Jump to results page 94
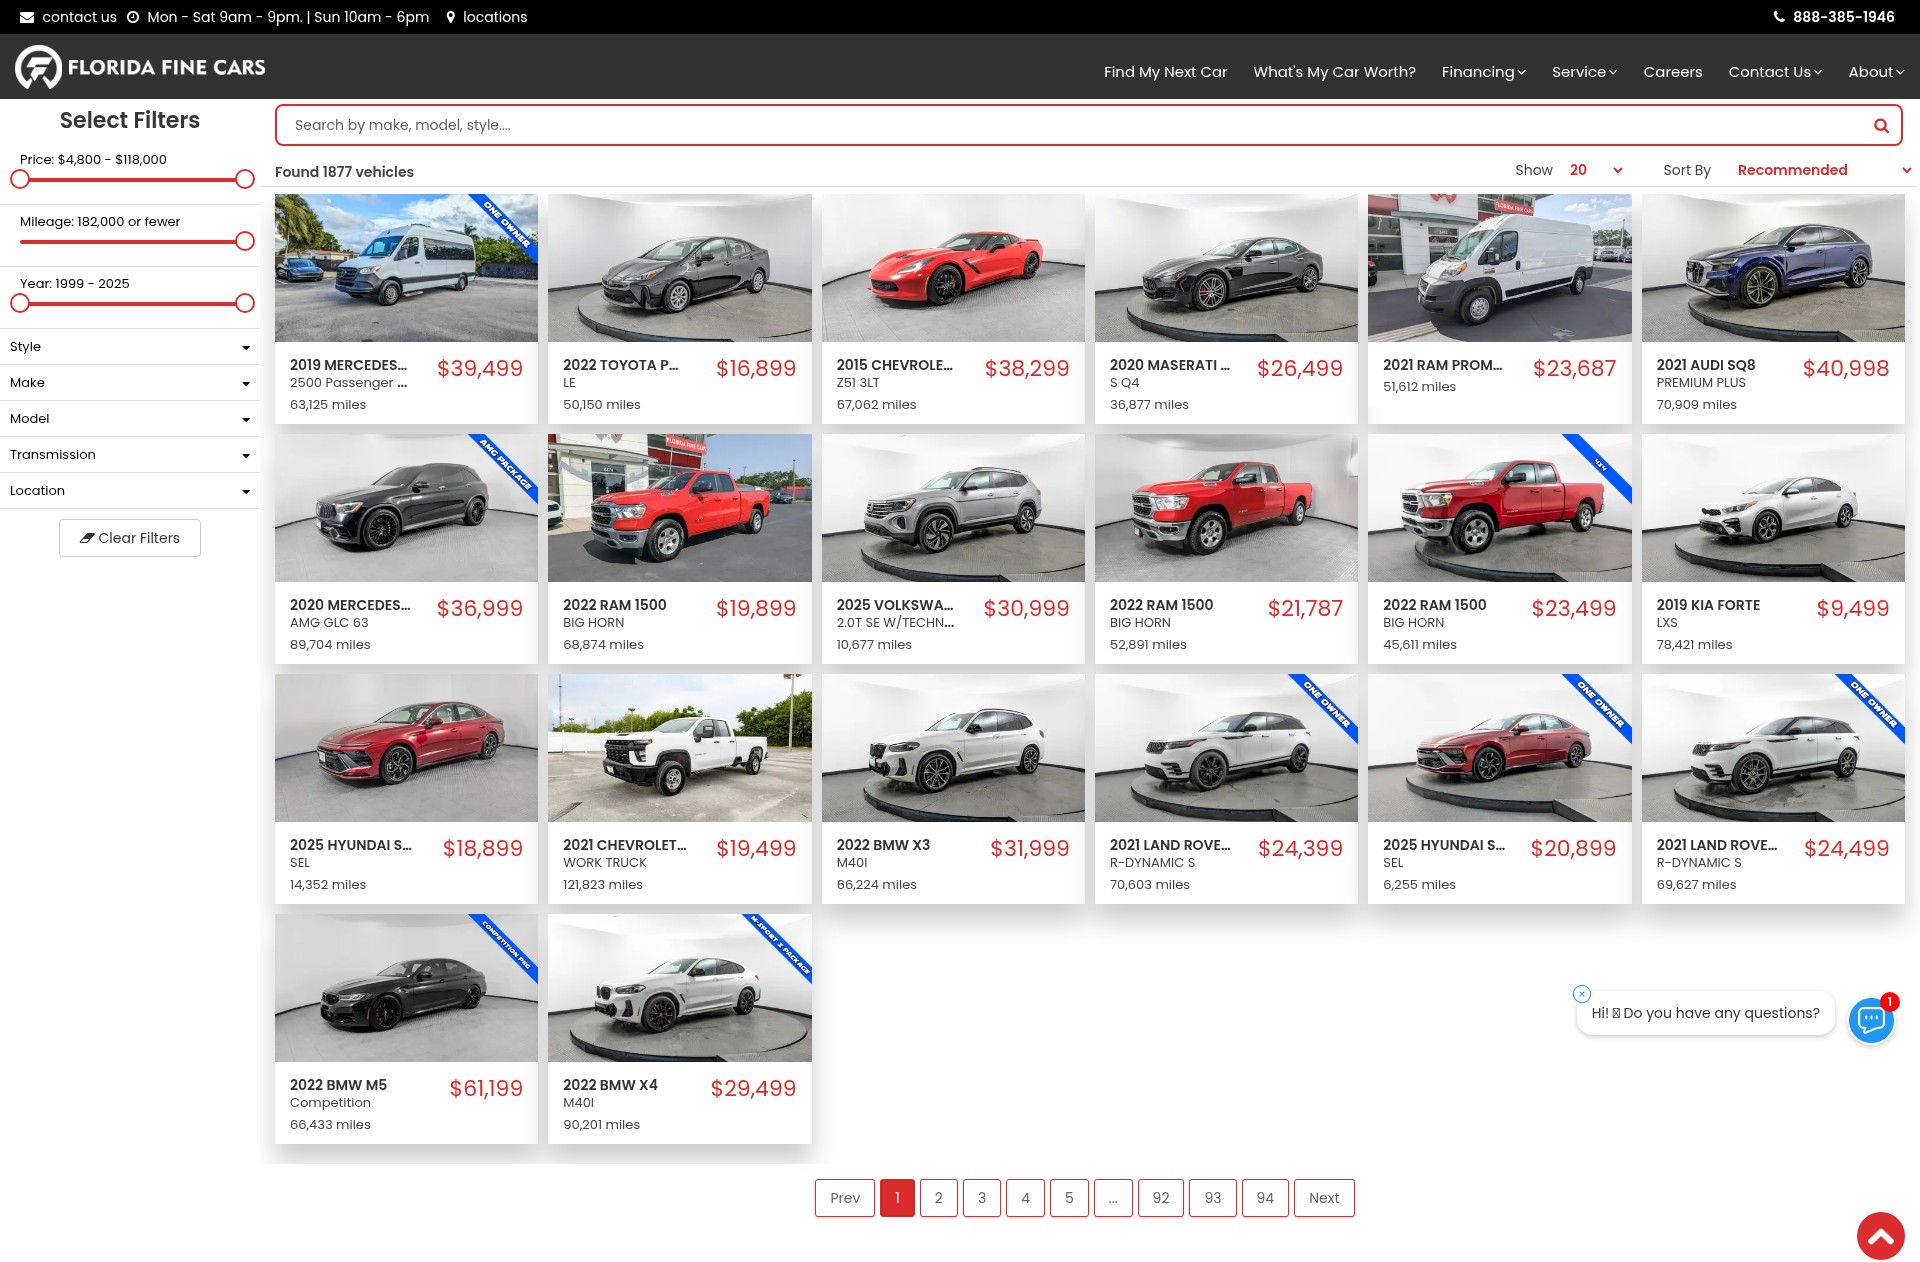1920x1262 pixels. (1265, 1198)
